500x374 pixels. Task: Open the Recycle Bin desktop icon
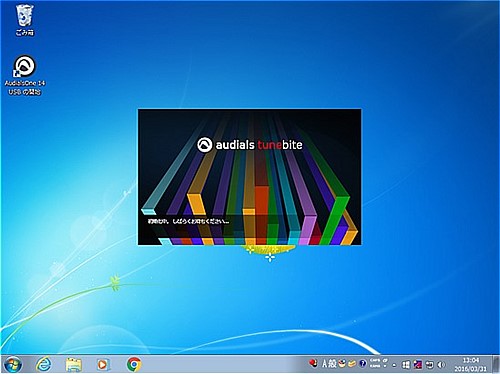[25, 19]
